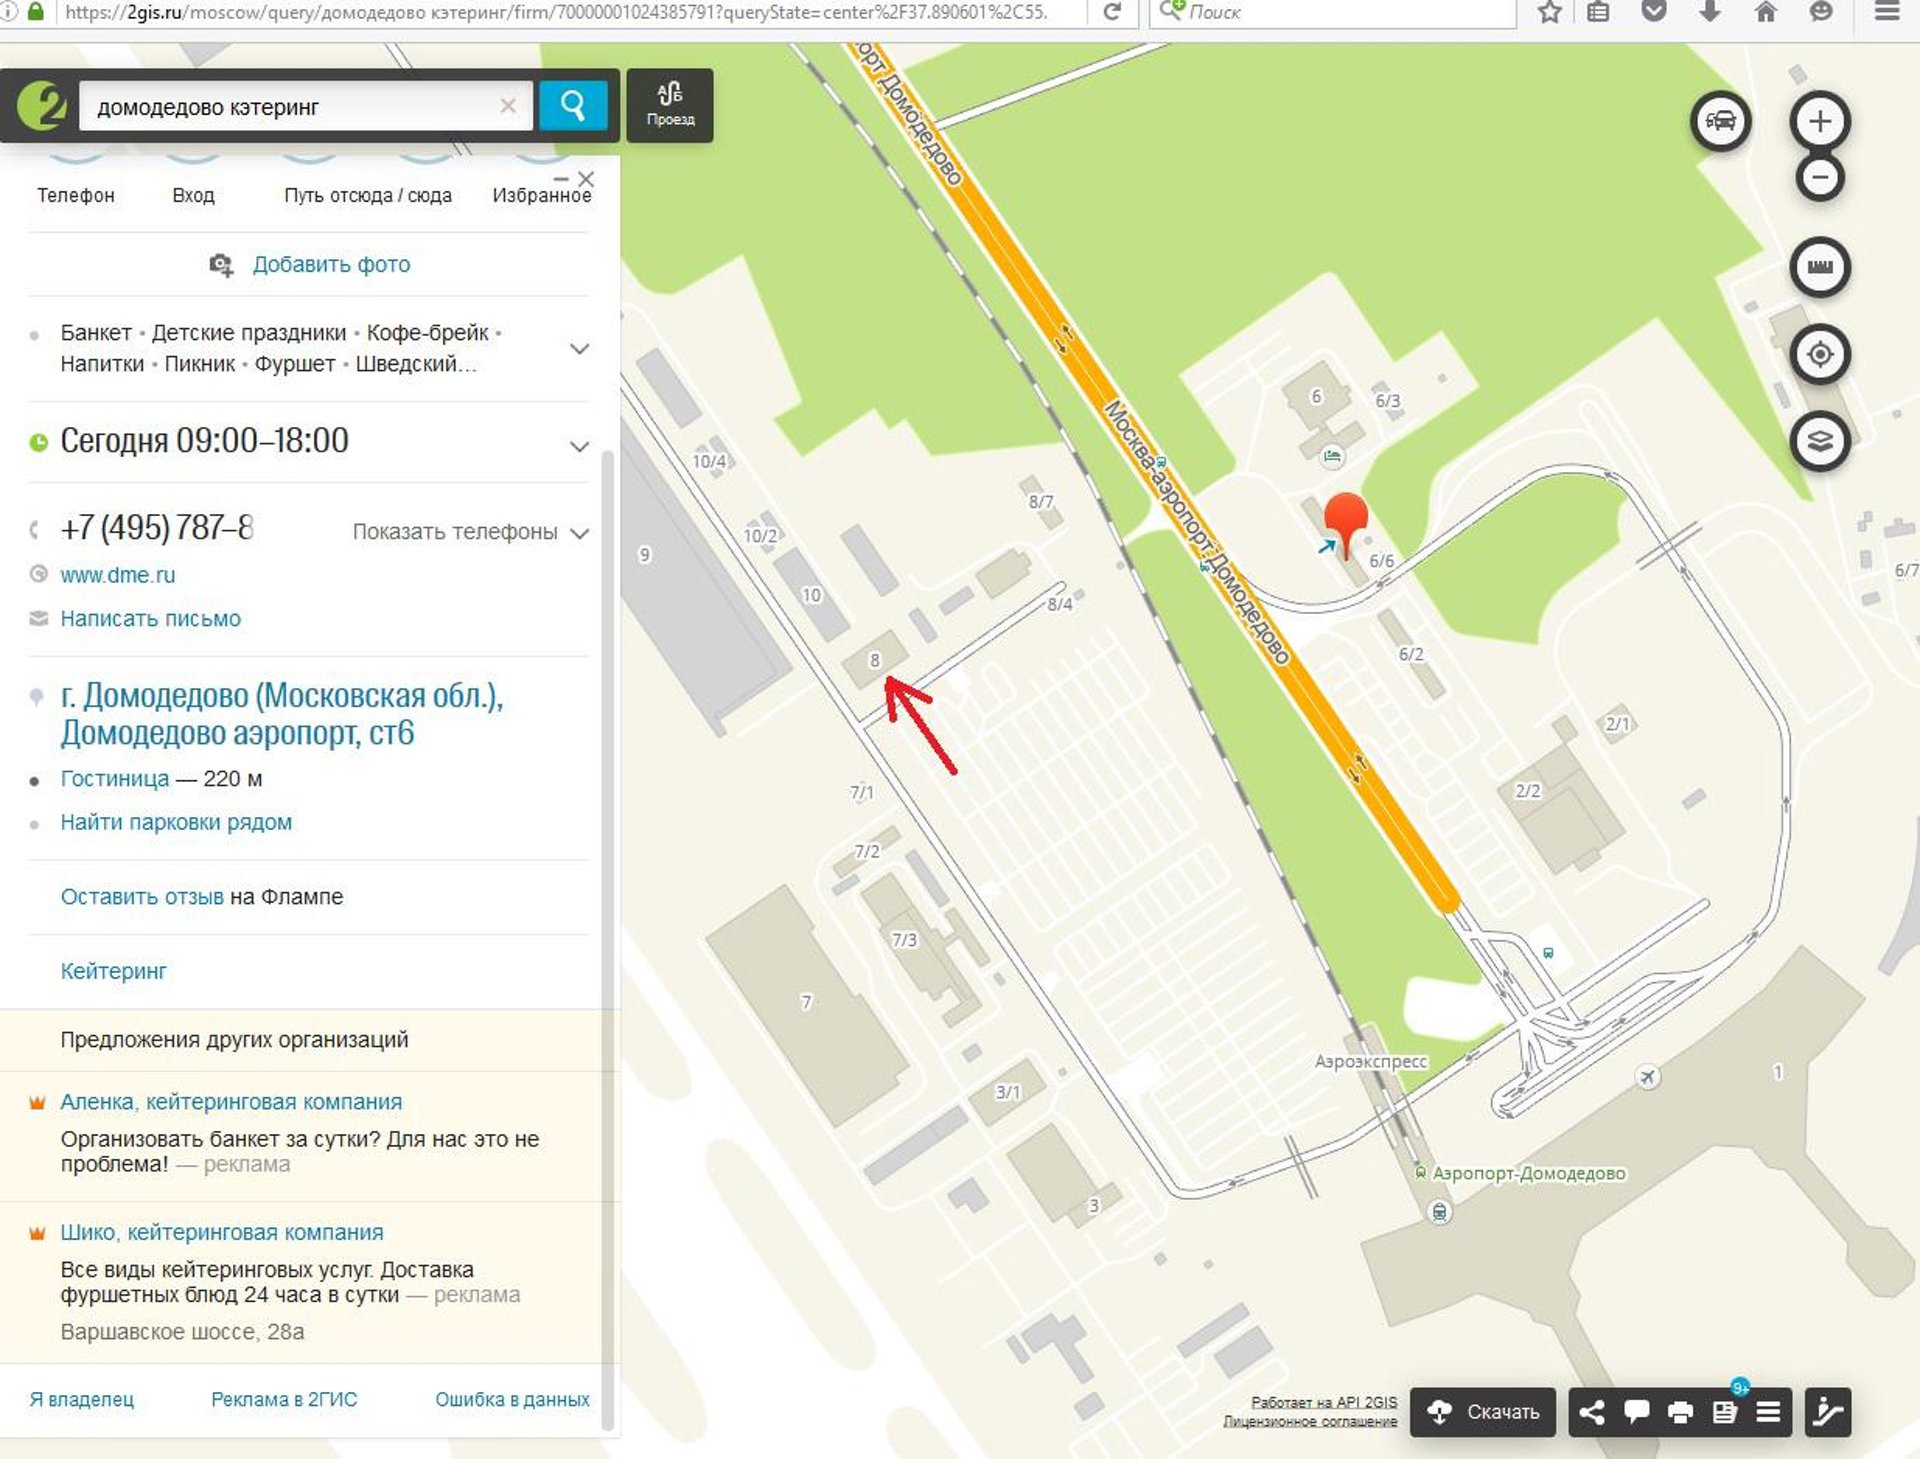This screenshot has height=1459, width=1920.
Task: Click the firm panel vertical scrollbar
Action: pyautogui.click(x=607, y=940)
